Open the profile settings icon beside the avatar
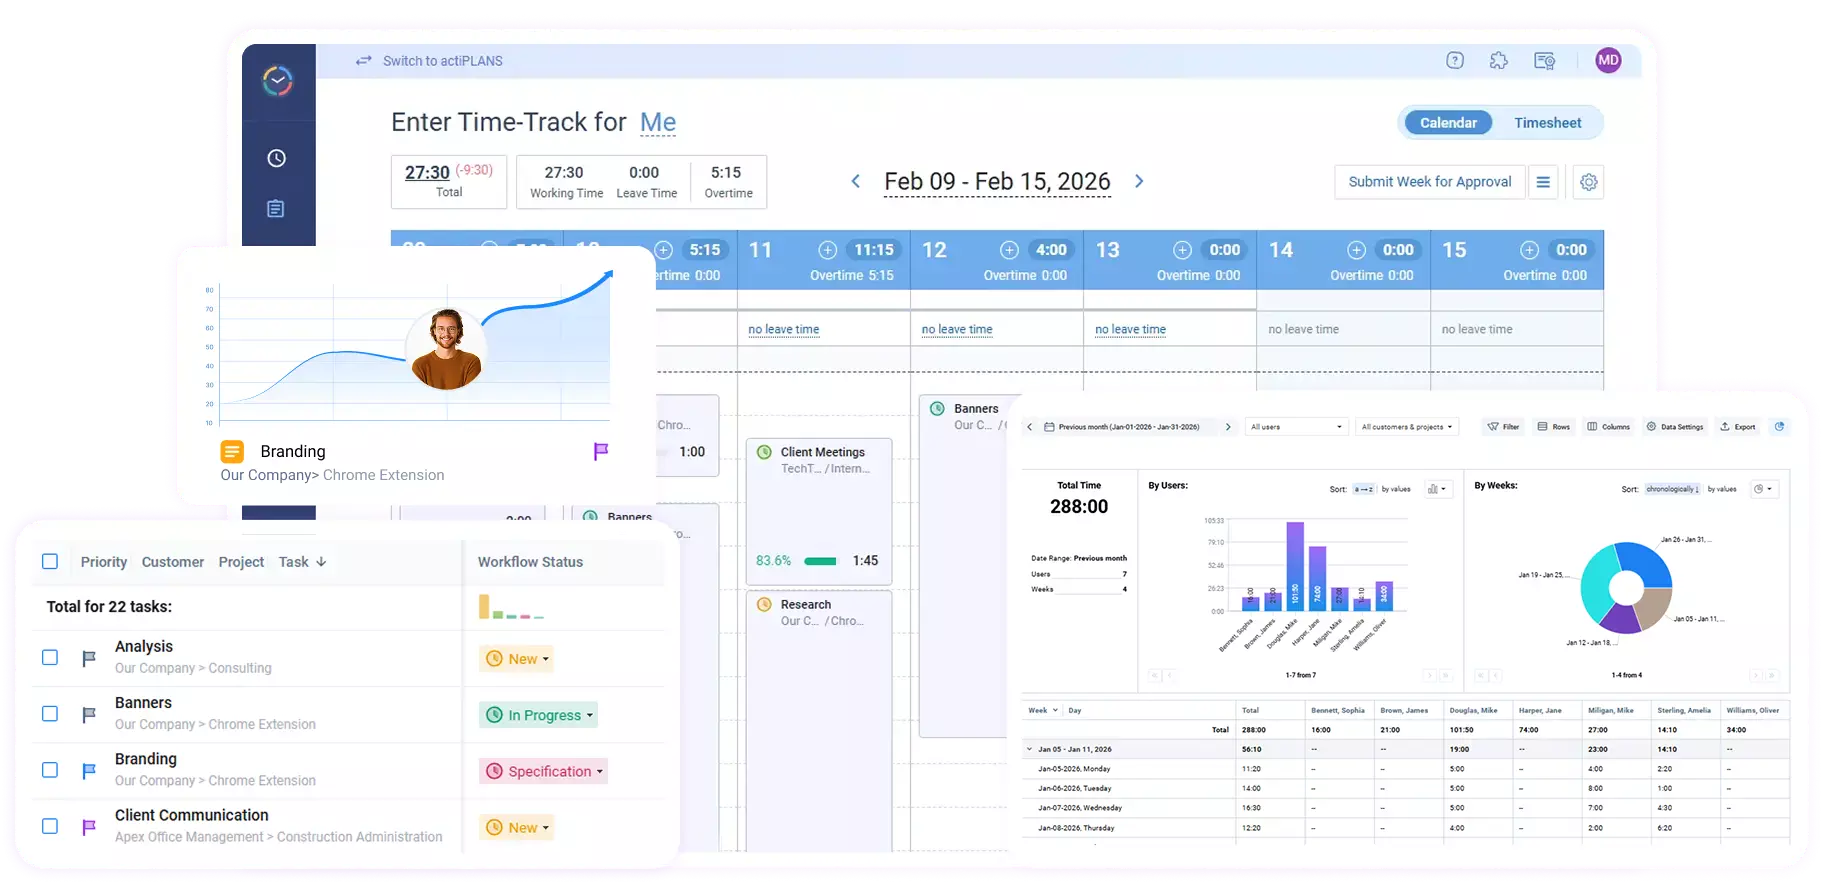Viewport: 1824px width, 884px height. point(1544,61)
